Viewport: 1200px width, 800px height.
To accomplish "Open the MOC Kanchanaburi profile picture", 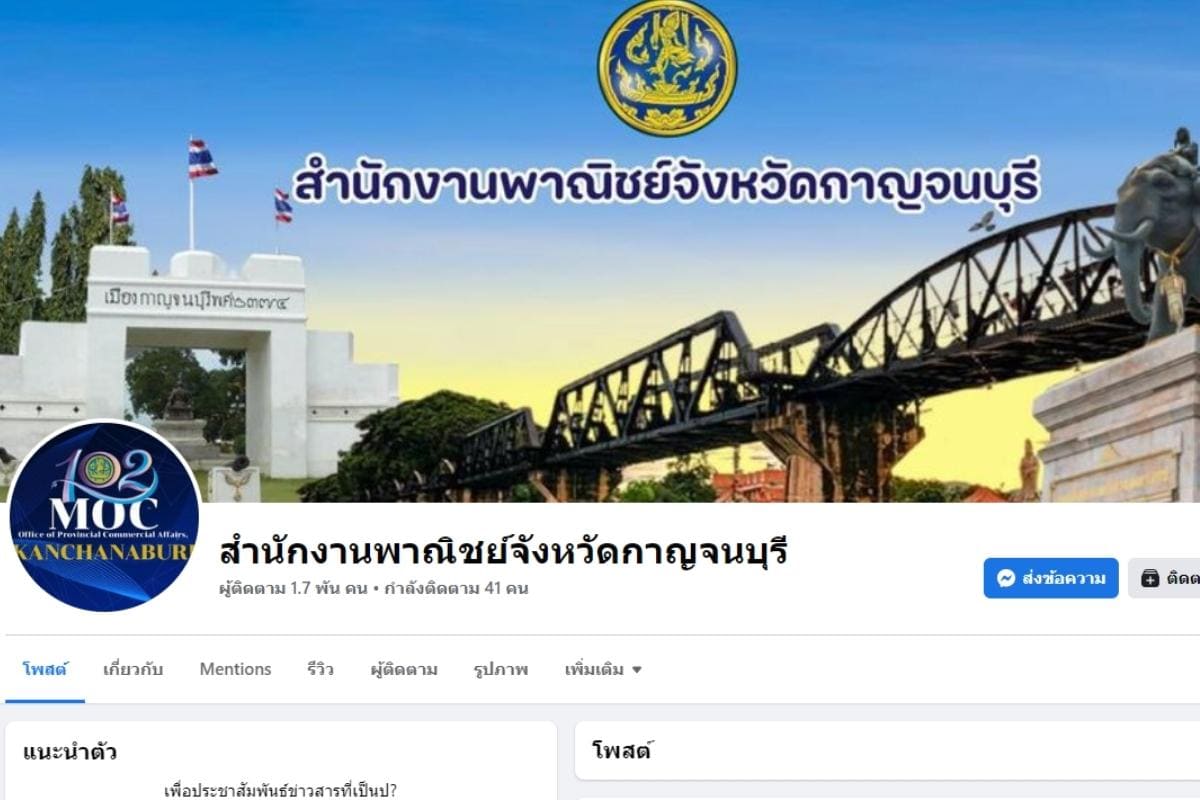I will [x=104, y=516].
